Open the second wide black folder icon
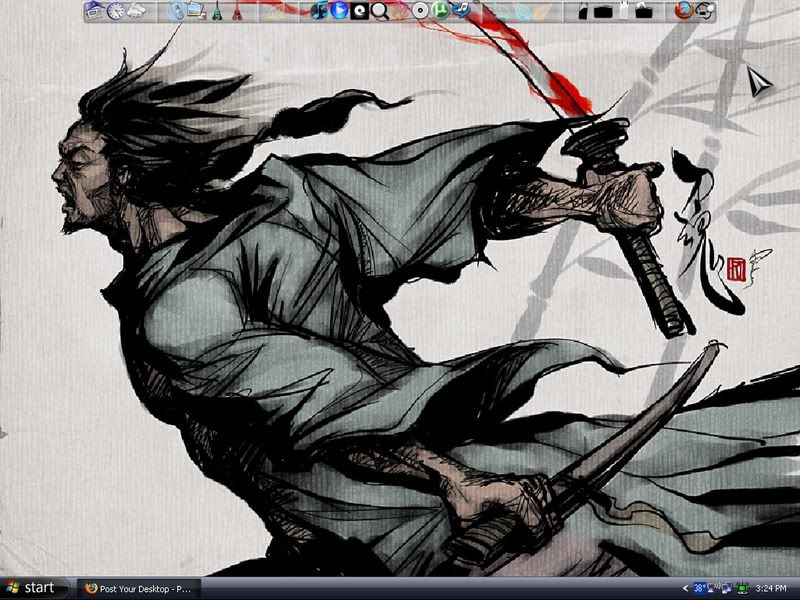The width and height of the screenshot is (800, 600). (603, 12)
